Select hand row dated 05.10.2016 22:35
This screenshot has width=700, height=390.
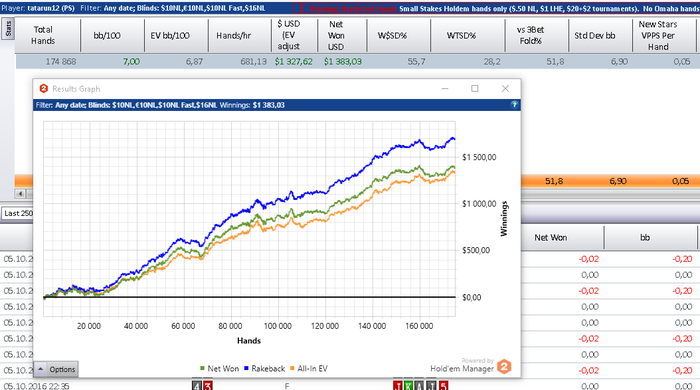pyautogui.click(x=350, y=386)
